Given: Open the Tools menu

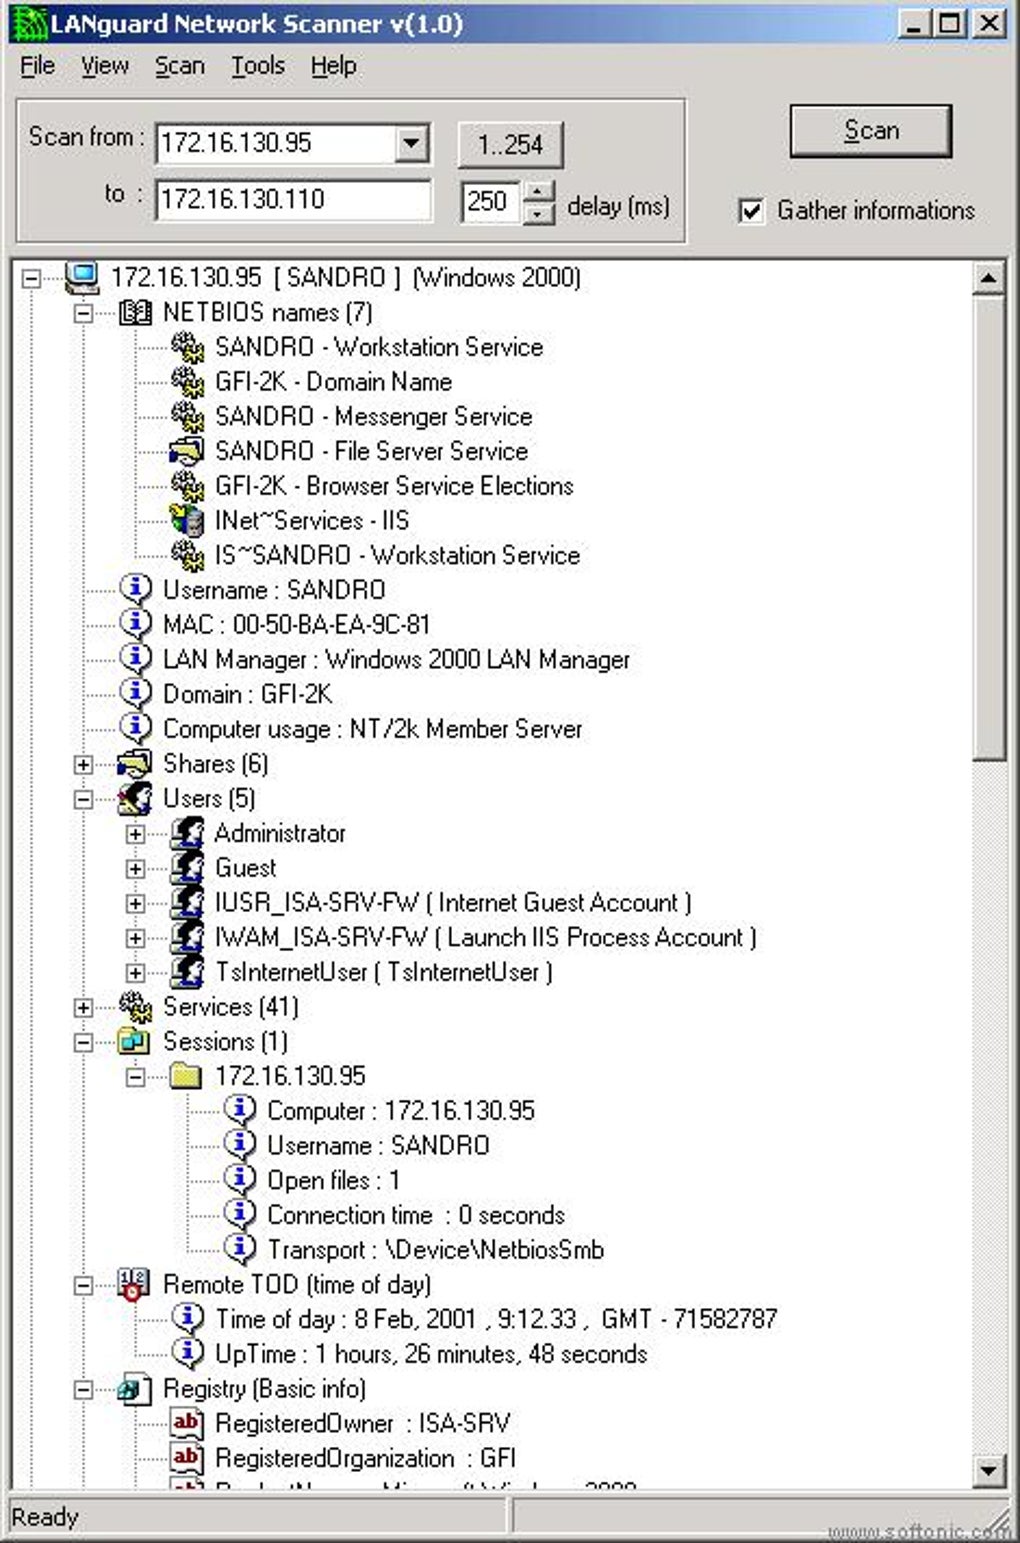Looking at the screenshot, I should click(258, 66).
